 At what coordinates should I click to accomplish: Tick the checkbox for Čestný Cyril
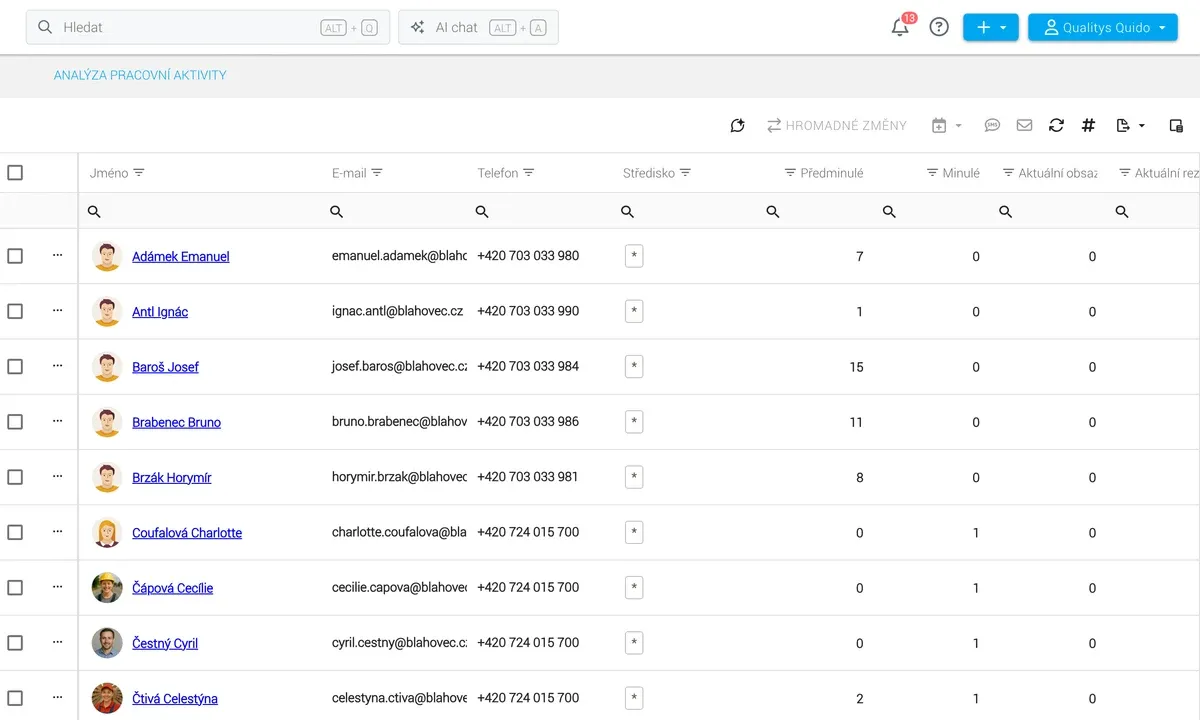point(15,643)
